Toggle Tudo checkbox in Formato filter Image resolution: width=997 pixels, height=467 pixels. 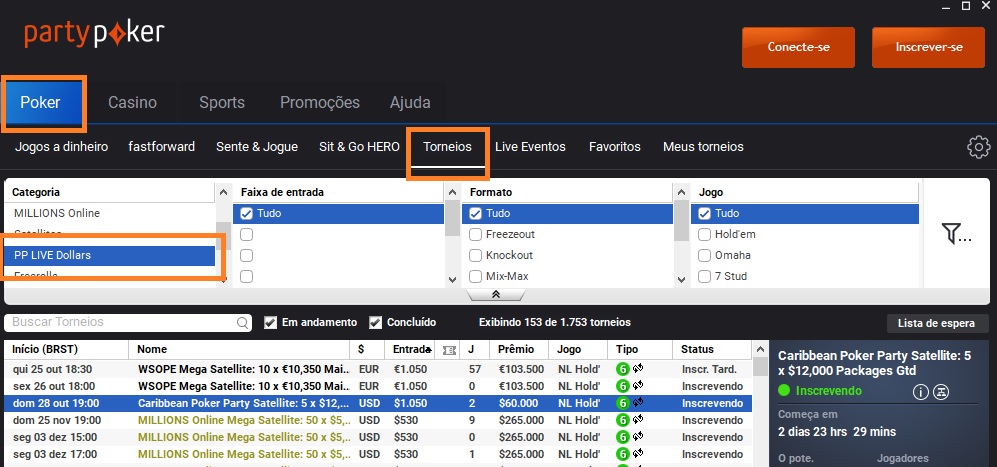pos(476,214)
